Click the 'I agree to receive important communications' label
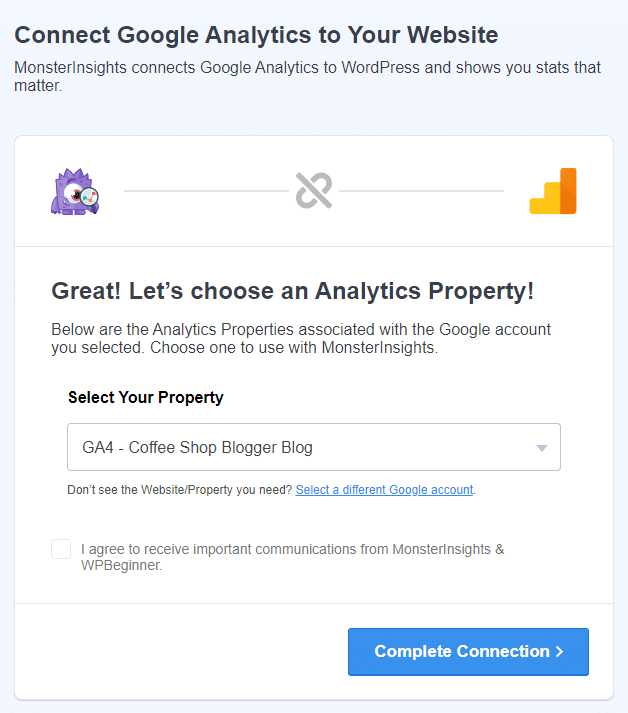This screenshot has width=628, height=713. (292, 557)
